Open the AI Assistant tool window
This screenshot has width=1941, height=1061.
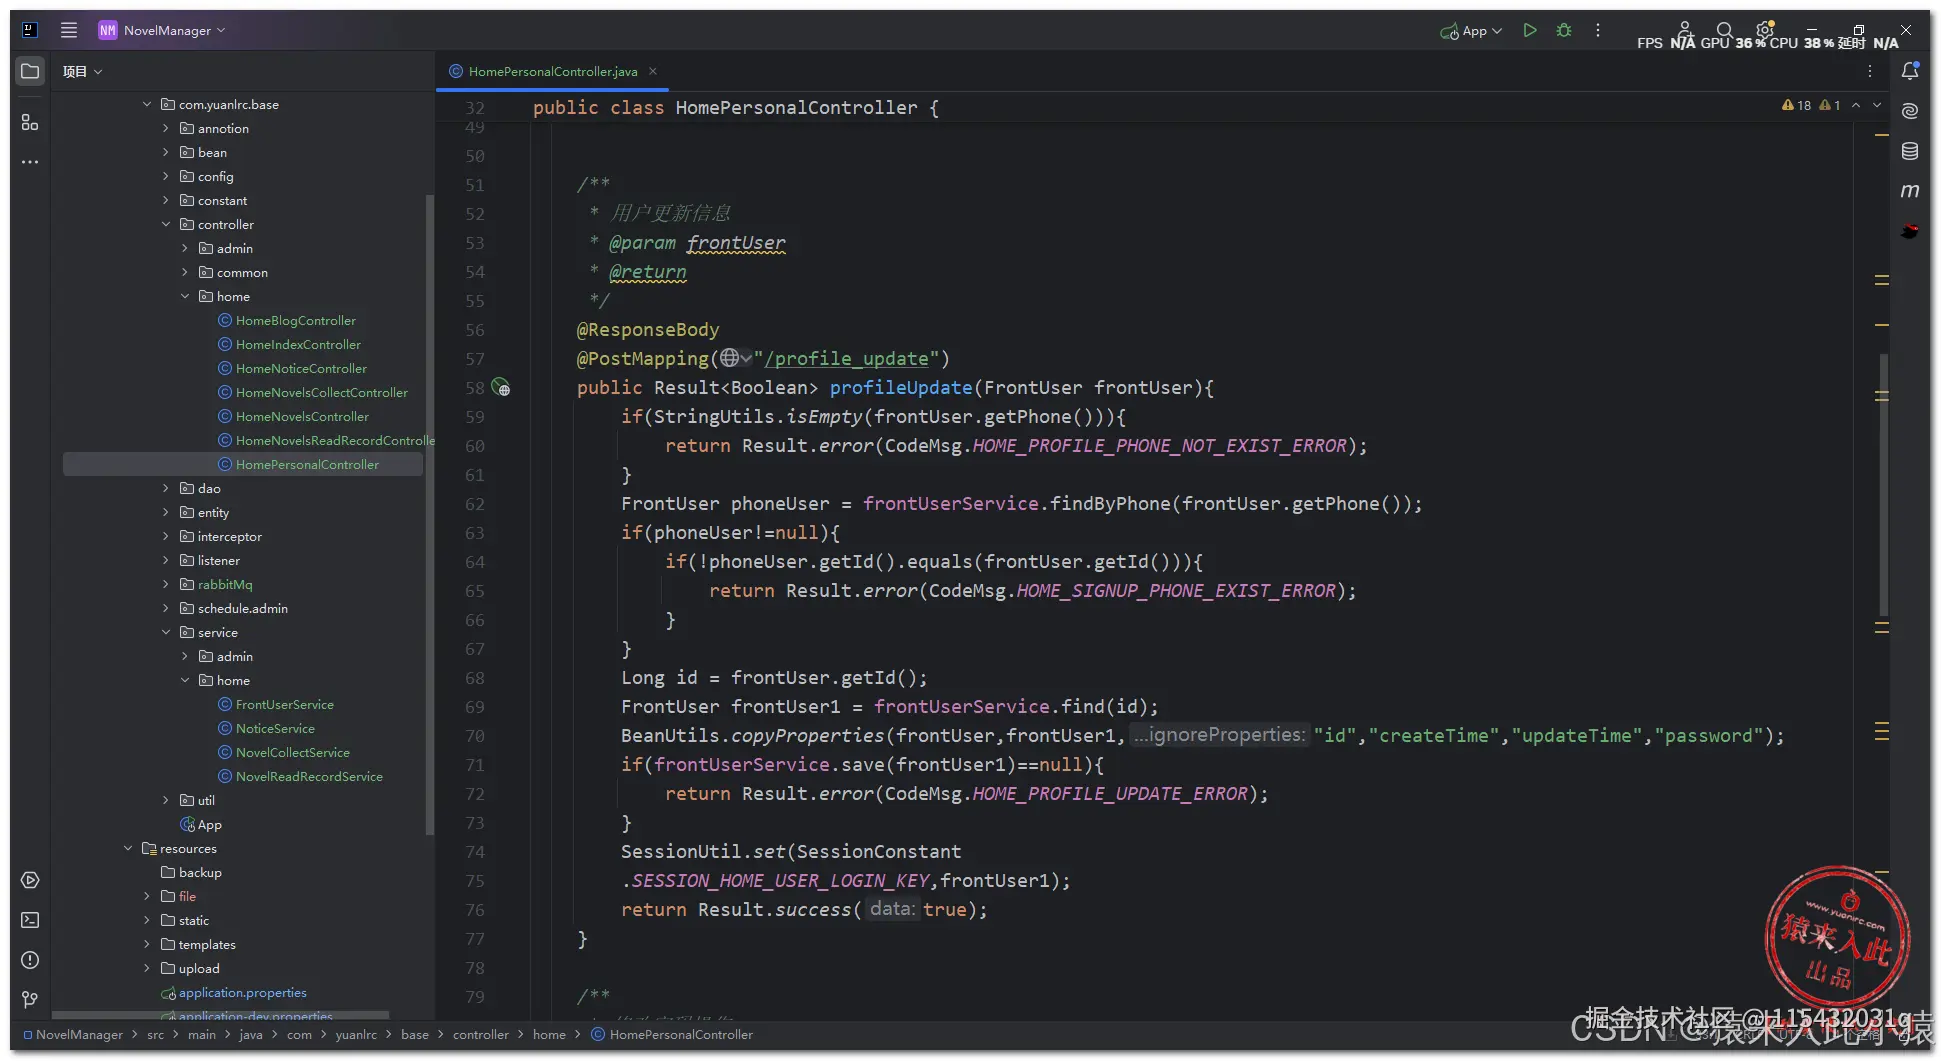(1910, 111)
